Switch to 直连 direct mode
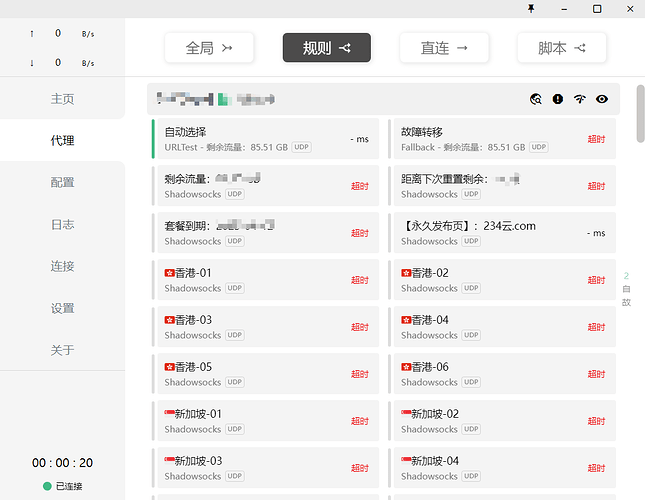Viewport: 645px width, 500px height. [x=444, y=48]
